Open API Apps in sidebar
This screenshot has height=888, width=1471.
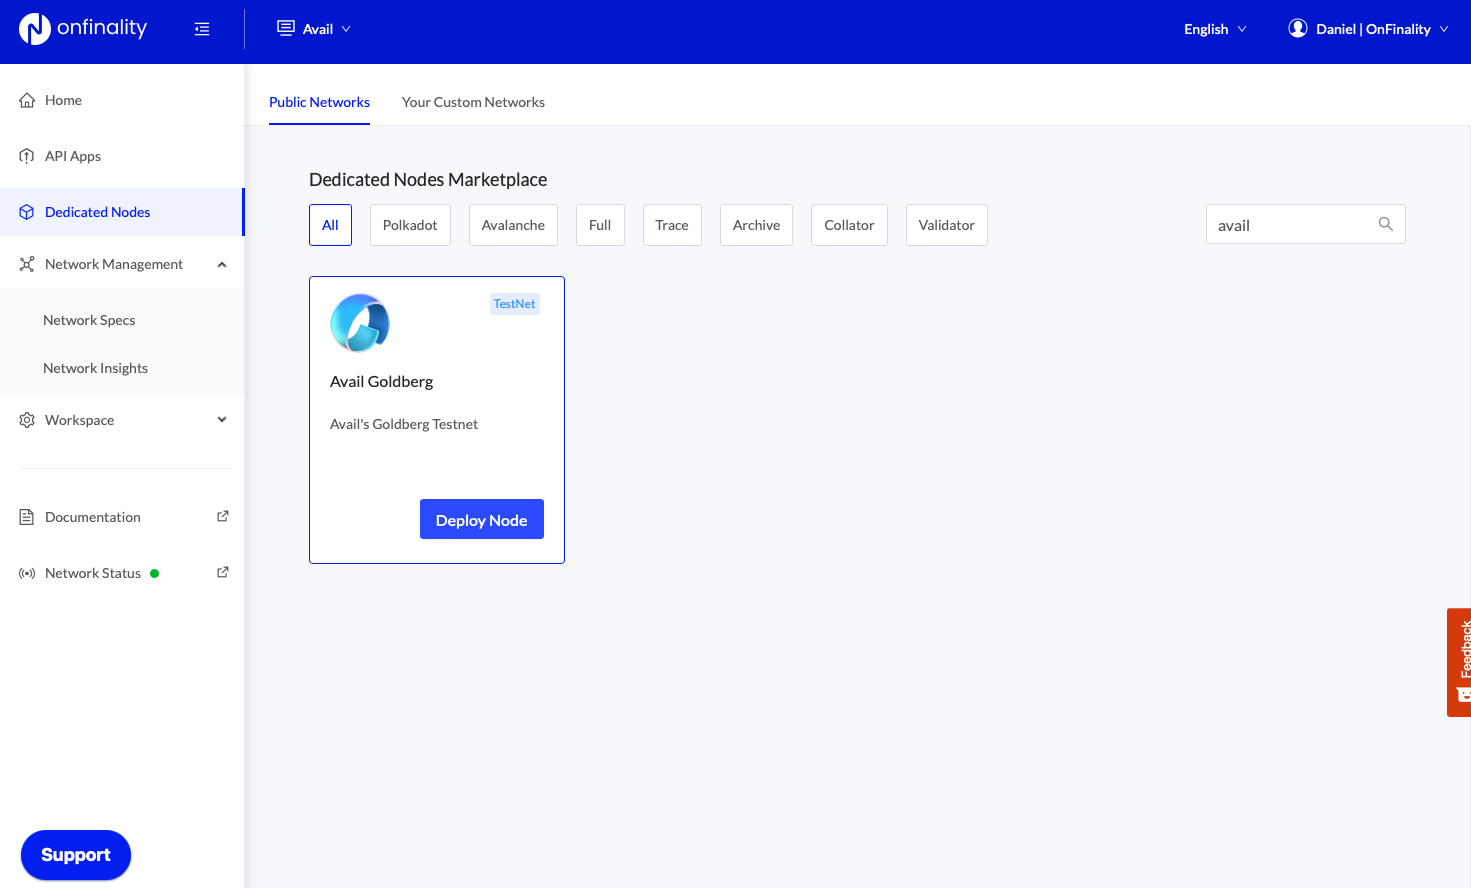[73, 156]
